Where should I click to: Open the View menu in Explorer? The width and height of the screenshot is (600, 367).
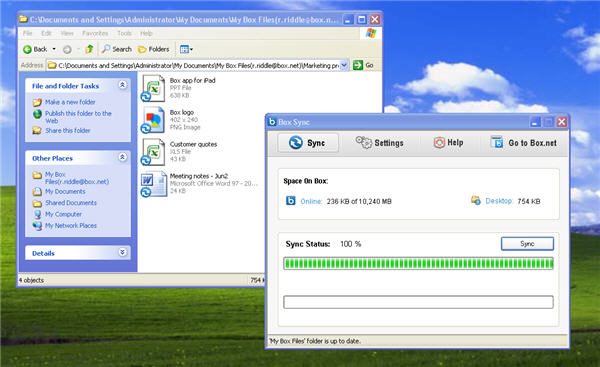(67, 33)
